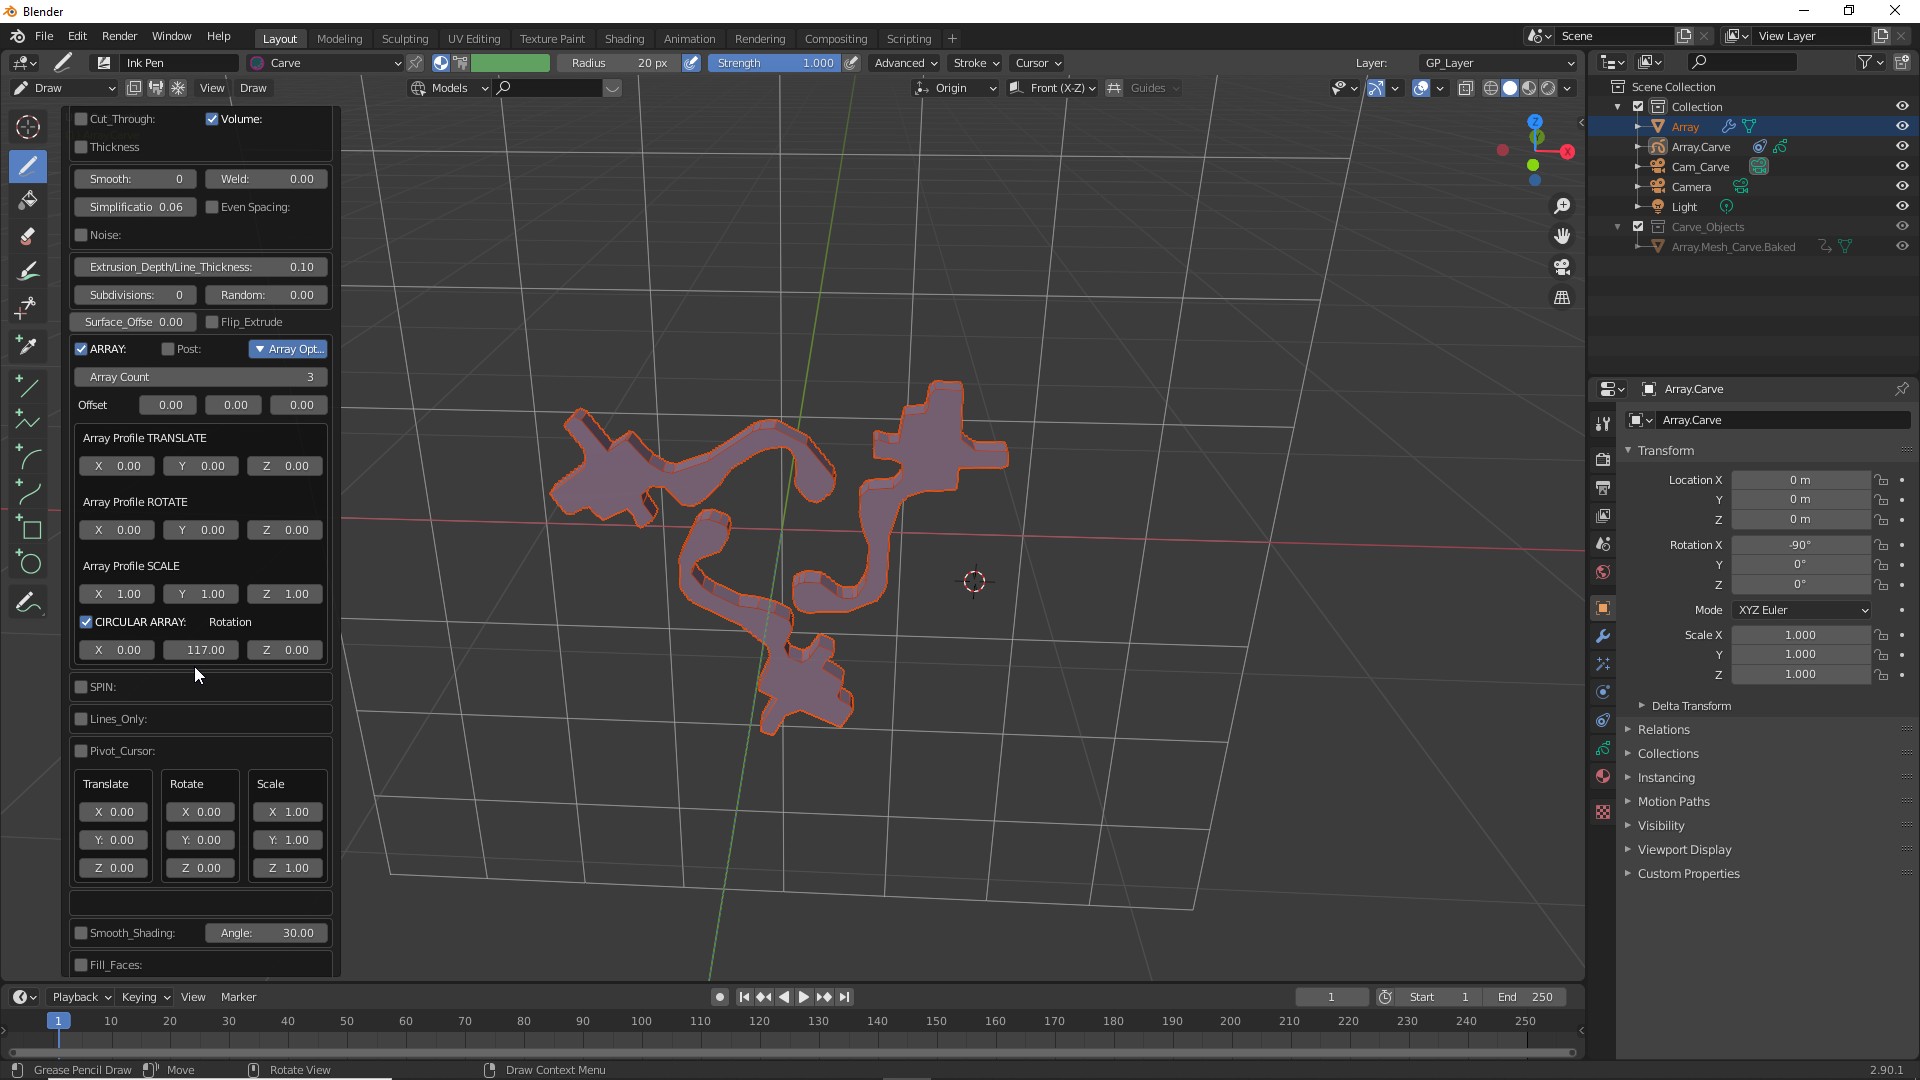
Task: Click the play animation button
Action: 804,997
